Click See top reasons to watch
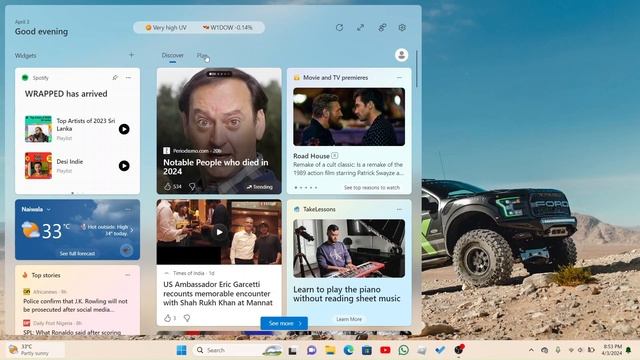The image size is (640, 360). point(372,188)
